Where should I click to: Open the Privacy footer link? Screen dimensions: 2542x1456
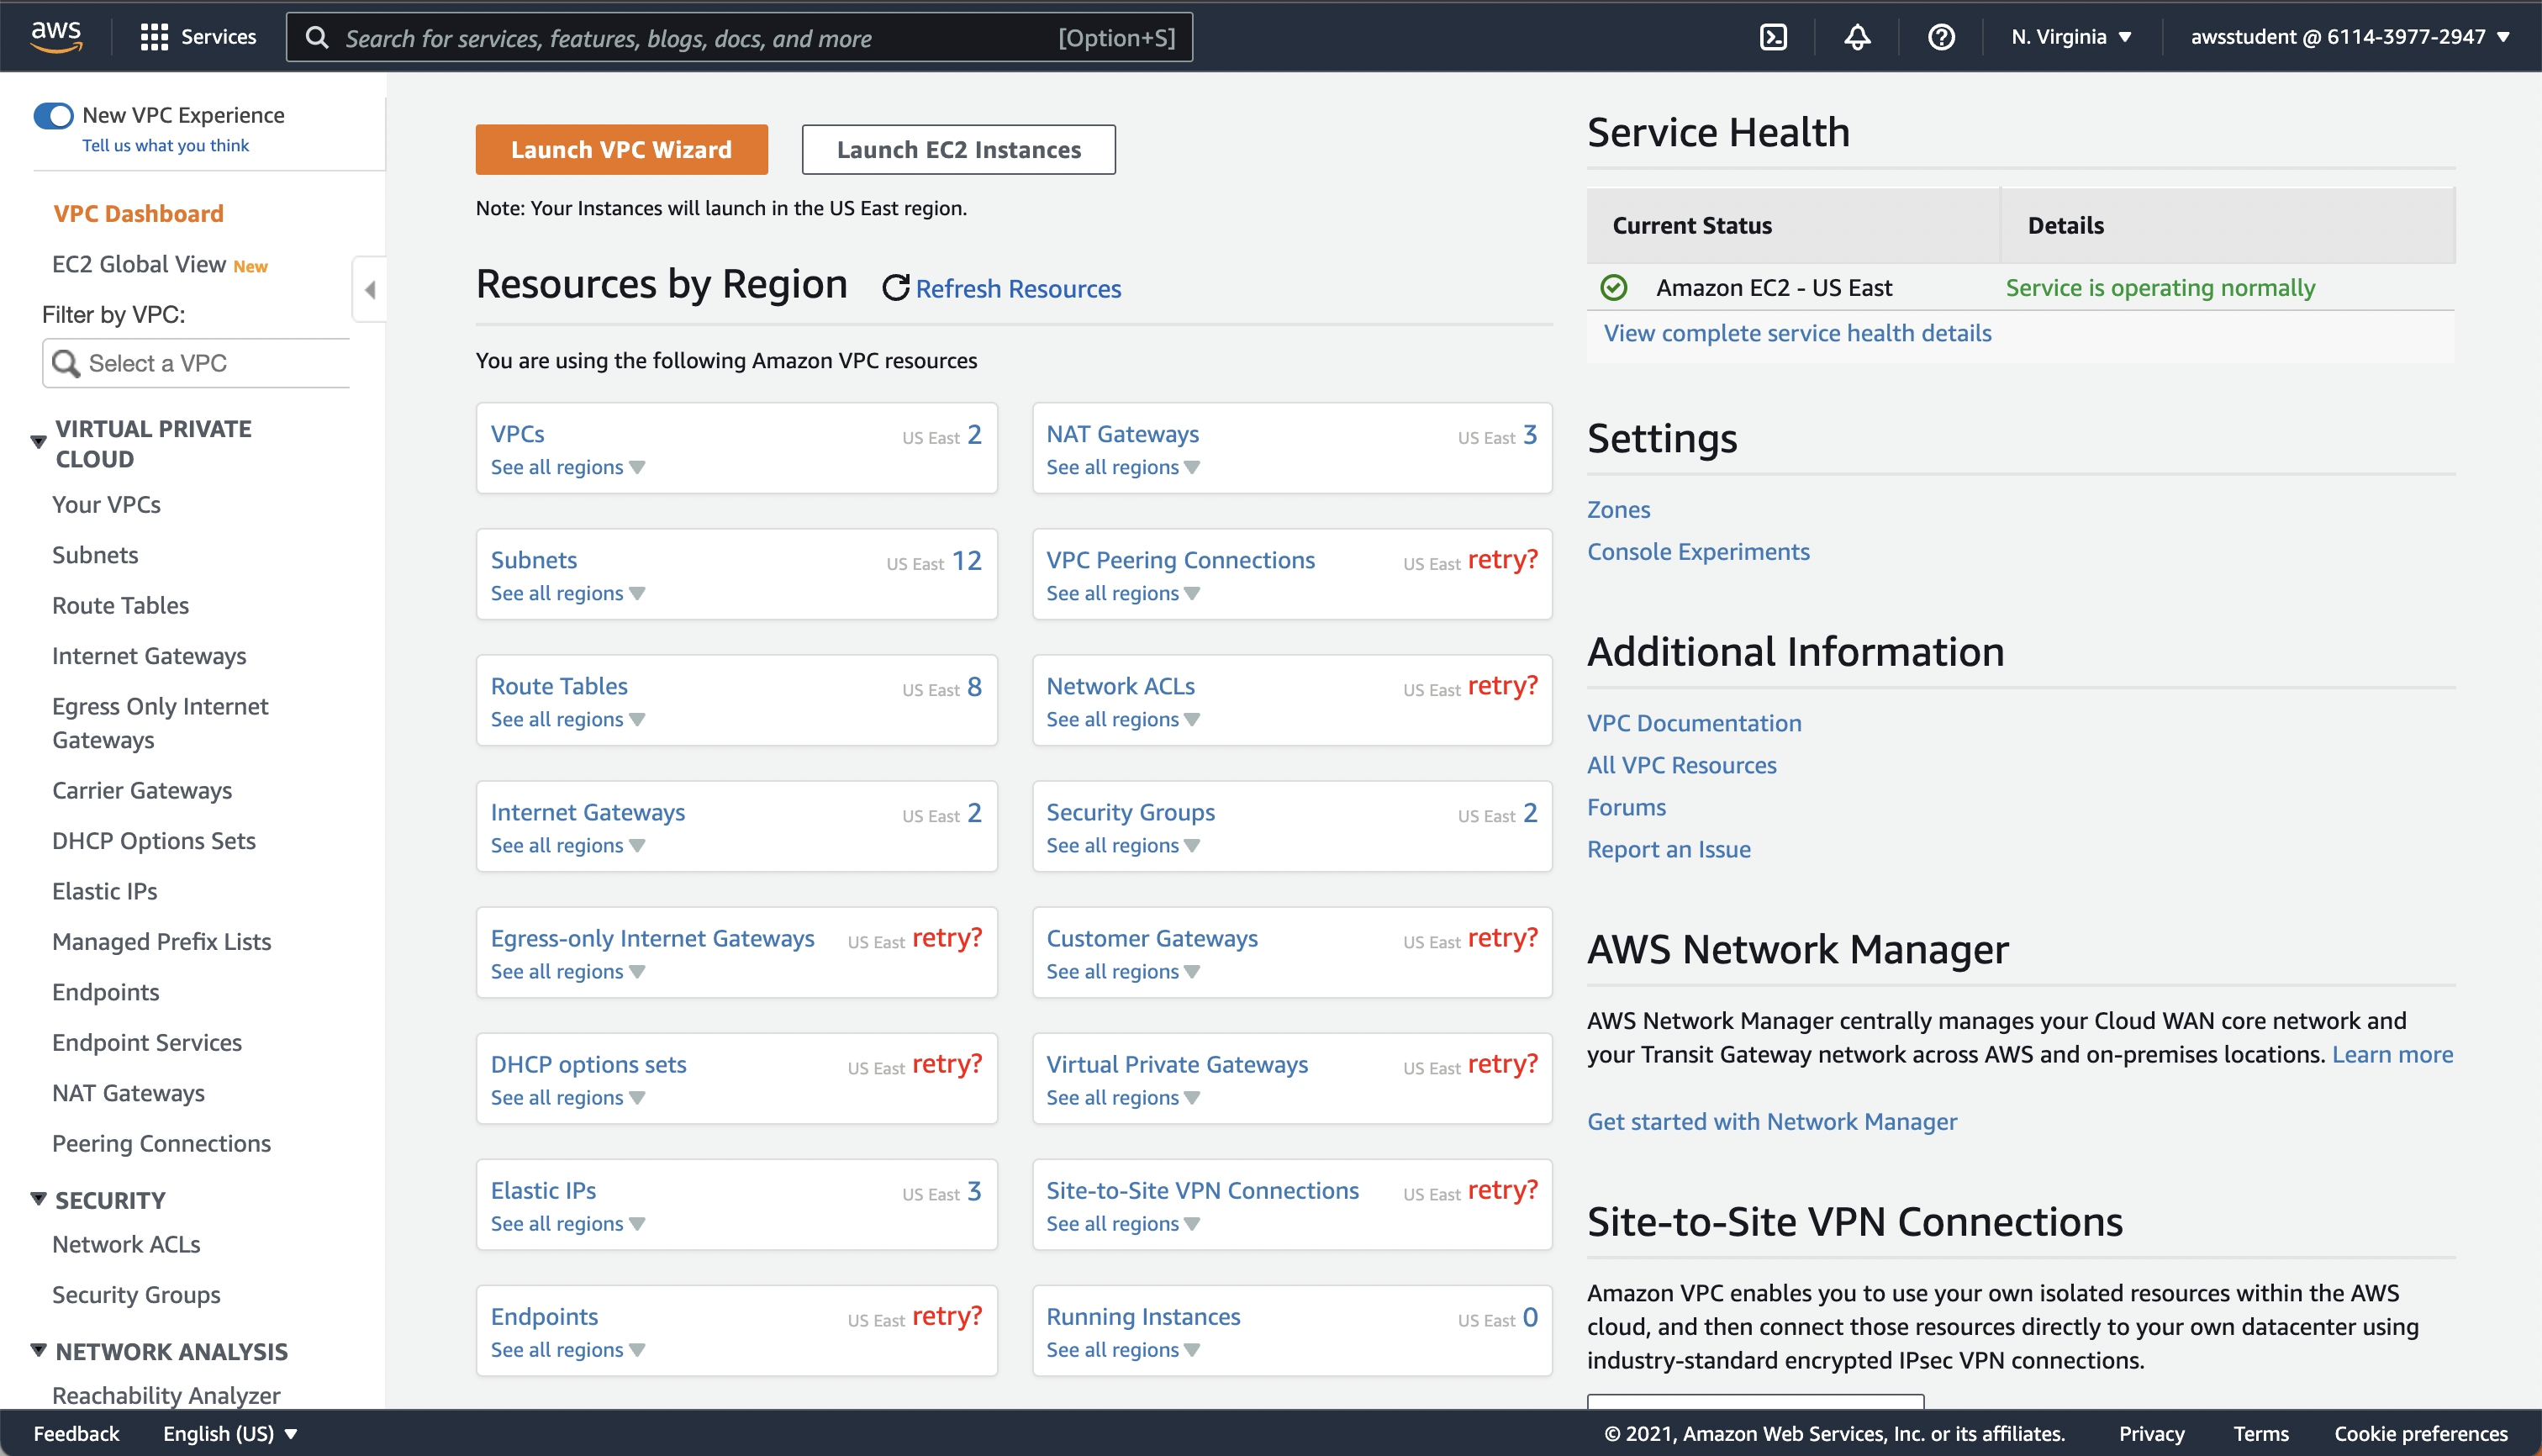(x=2151, y=1433)
